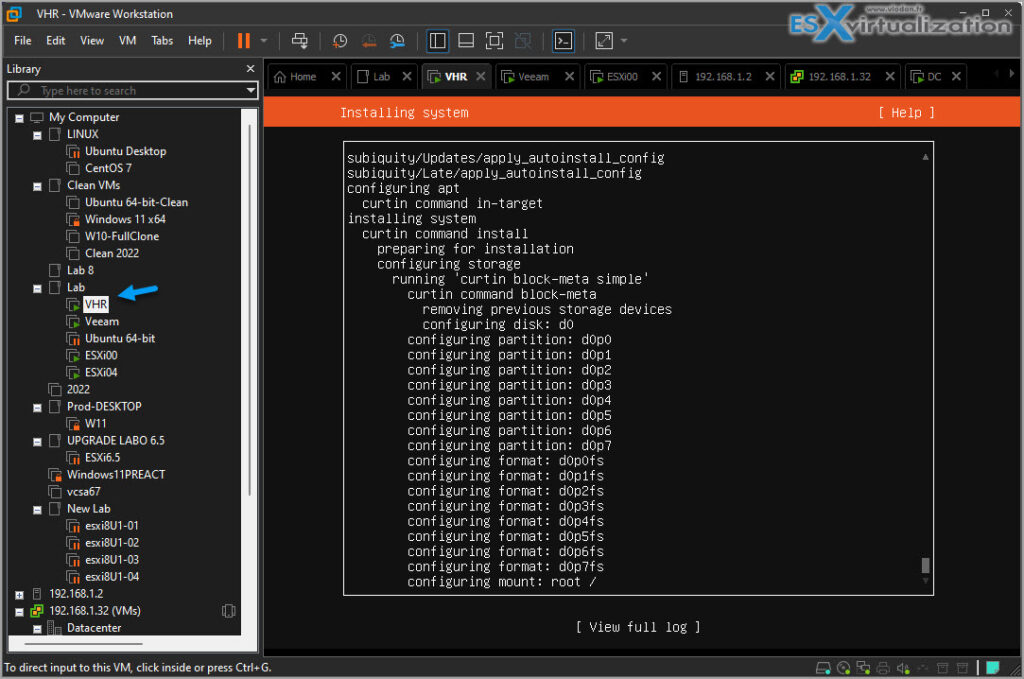
Task: Send Ctrl+Alt+Del to the guest OS
Action: pyautogui.click(x=299, y=40)
